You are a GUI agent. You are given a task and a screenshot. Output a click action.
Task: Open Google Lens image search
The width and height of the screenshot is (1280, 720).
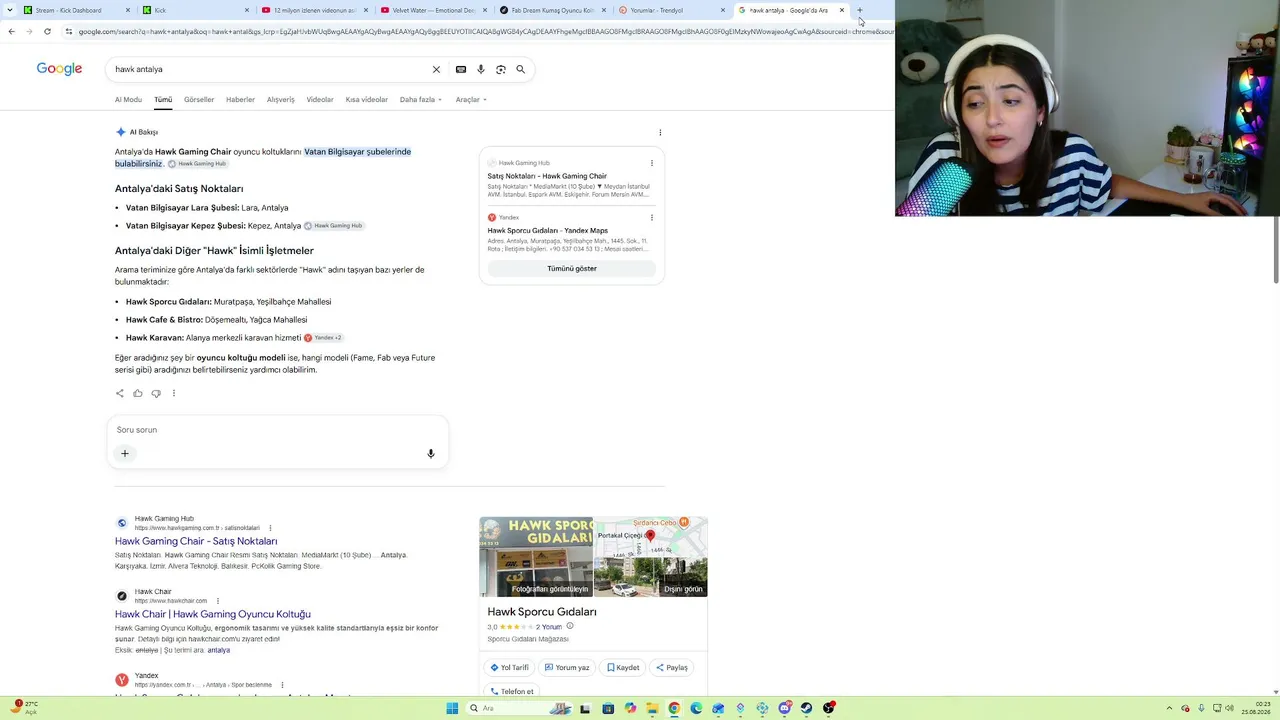pos(501,69)
